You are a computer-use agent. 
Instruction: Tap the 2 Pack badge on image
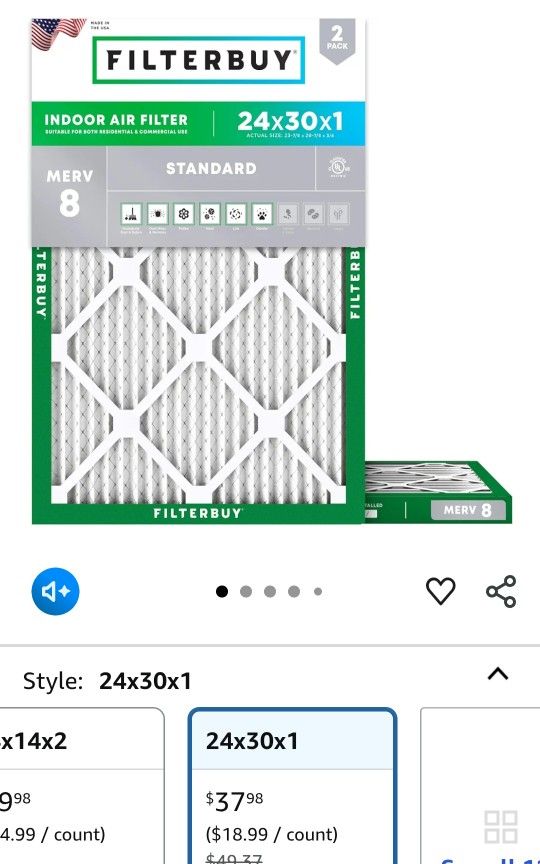pyautogui.click(x=337, y=40)
